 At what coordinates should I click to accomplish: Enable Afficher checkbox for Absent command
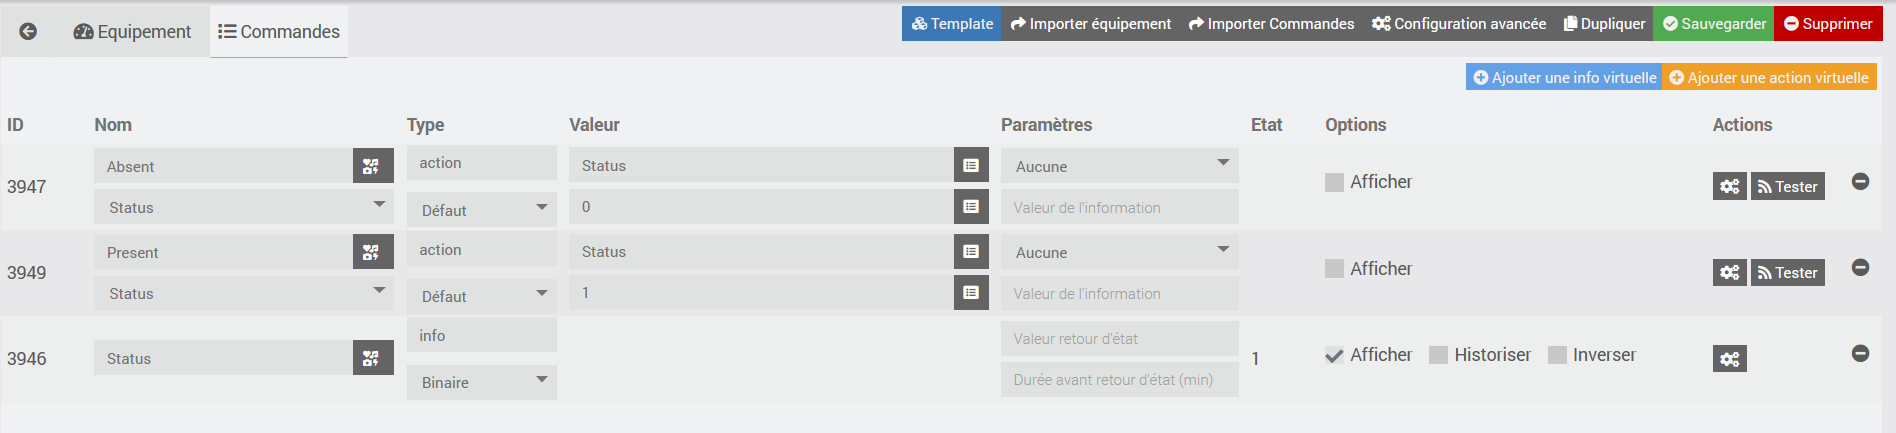click(1334, 182)
